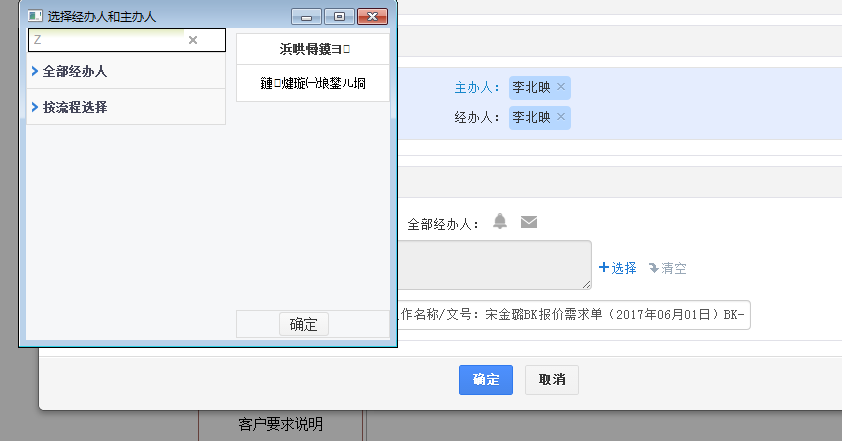Click the gray multi-line text area
The height and width of the screenshot is (441, 842).
coord(495,265)
